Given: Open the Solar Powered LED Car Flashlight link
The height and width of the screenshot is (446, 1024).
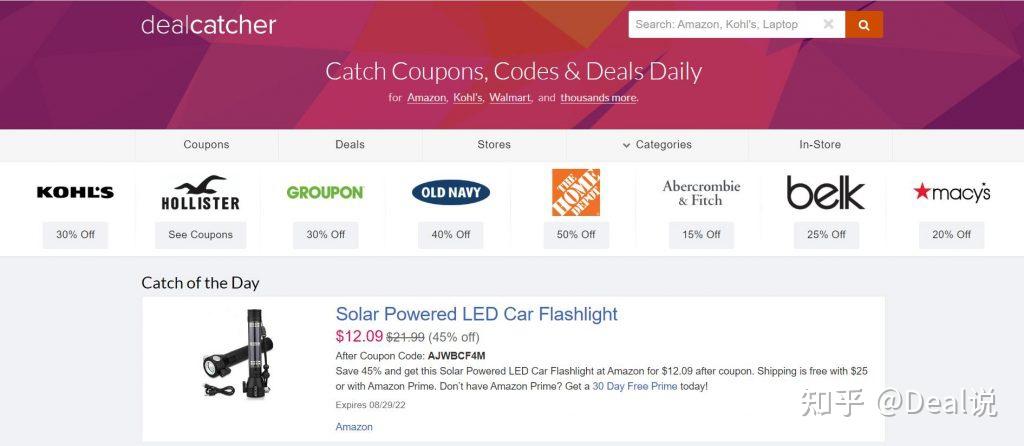Looking at the screenshot, I should pyautogui.click(x=476, y=314).
